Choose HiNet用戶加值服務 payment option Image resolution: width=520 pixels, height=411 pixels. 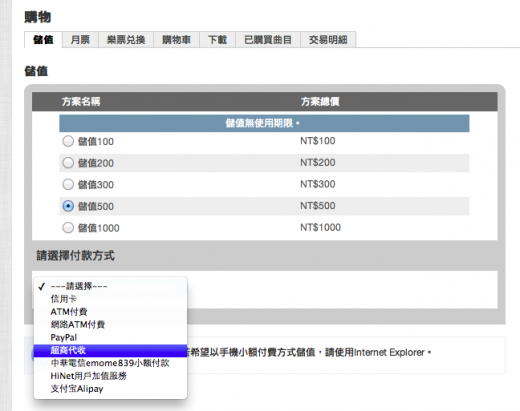click(110, 376)
